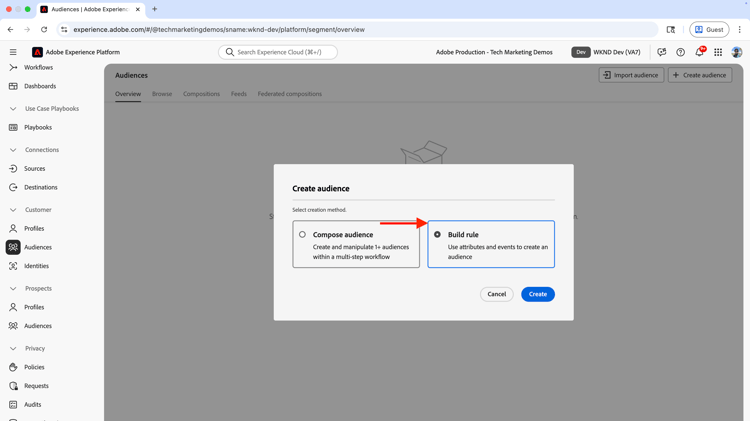This screenshot has height=421, width=750.
Task: Switch to the Compositions tab
Action: 201,94
